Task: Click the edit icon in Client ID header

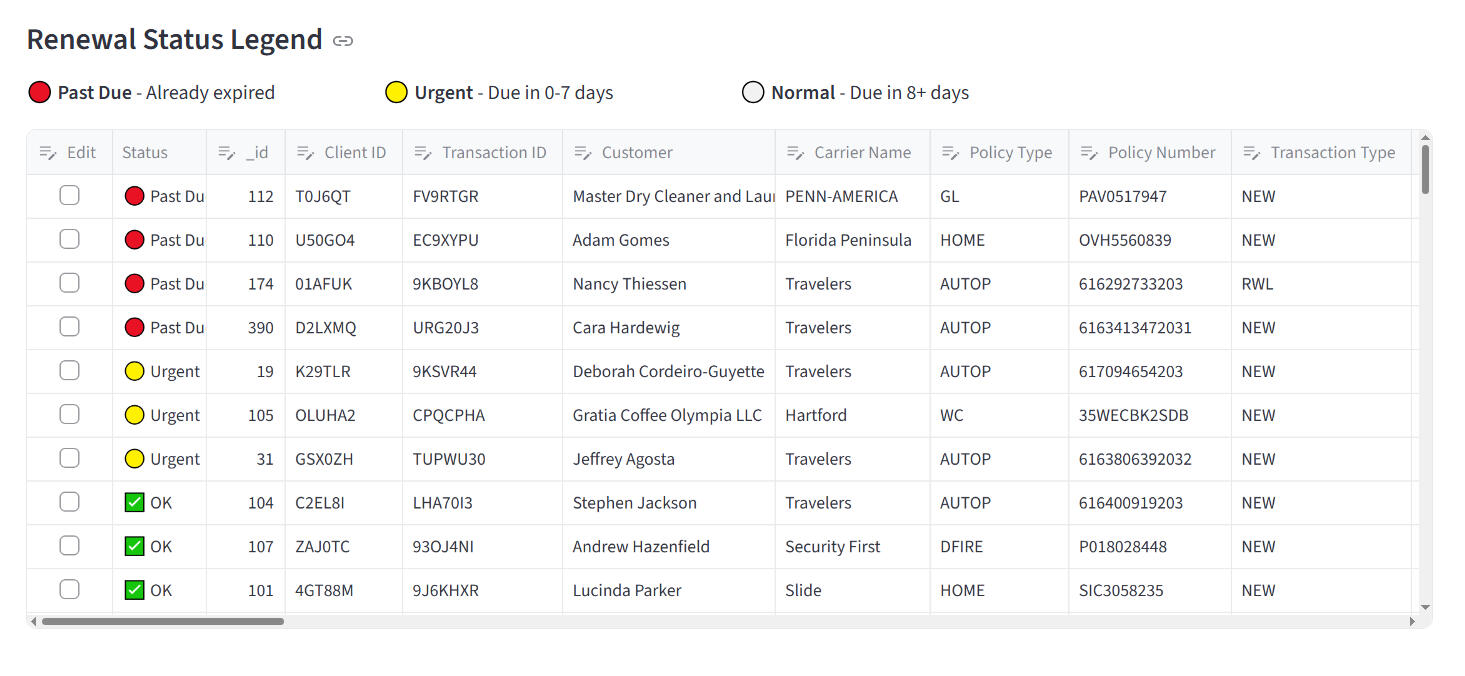Action: click(305, 153)
